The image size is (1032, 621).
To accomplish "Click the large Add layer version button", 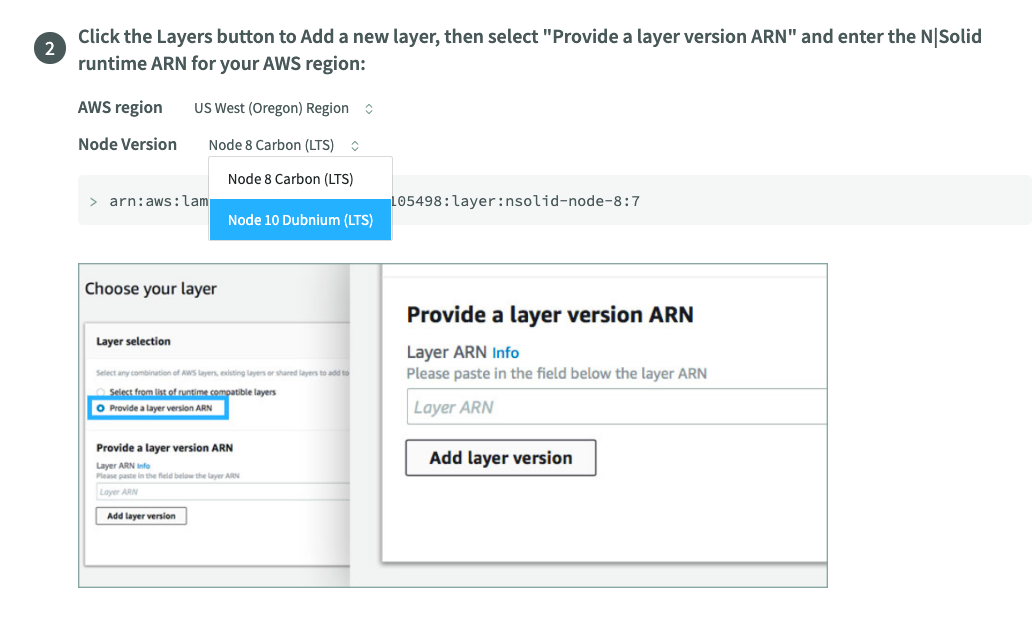I will coord(501,458).
